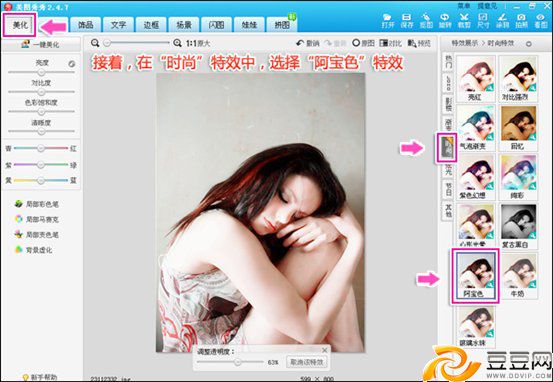This screenshot has height=382, width=553.
Task: Adjust the 色彩饱和度 saturation slider
Action: pyautogui.click(x=41, y=111)
